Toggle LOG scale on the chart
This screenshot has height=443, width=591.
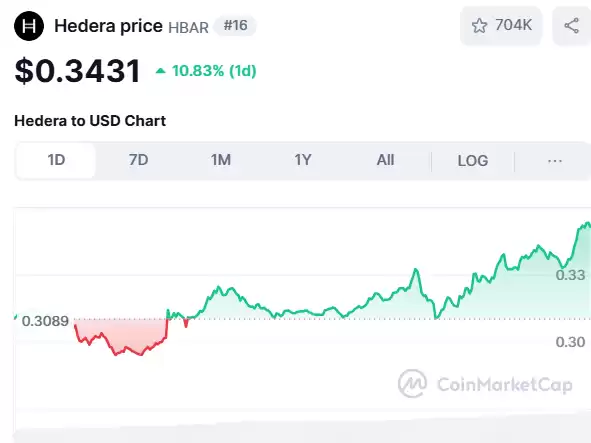click(473, 161)
